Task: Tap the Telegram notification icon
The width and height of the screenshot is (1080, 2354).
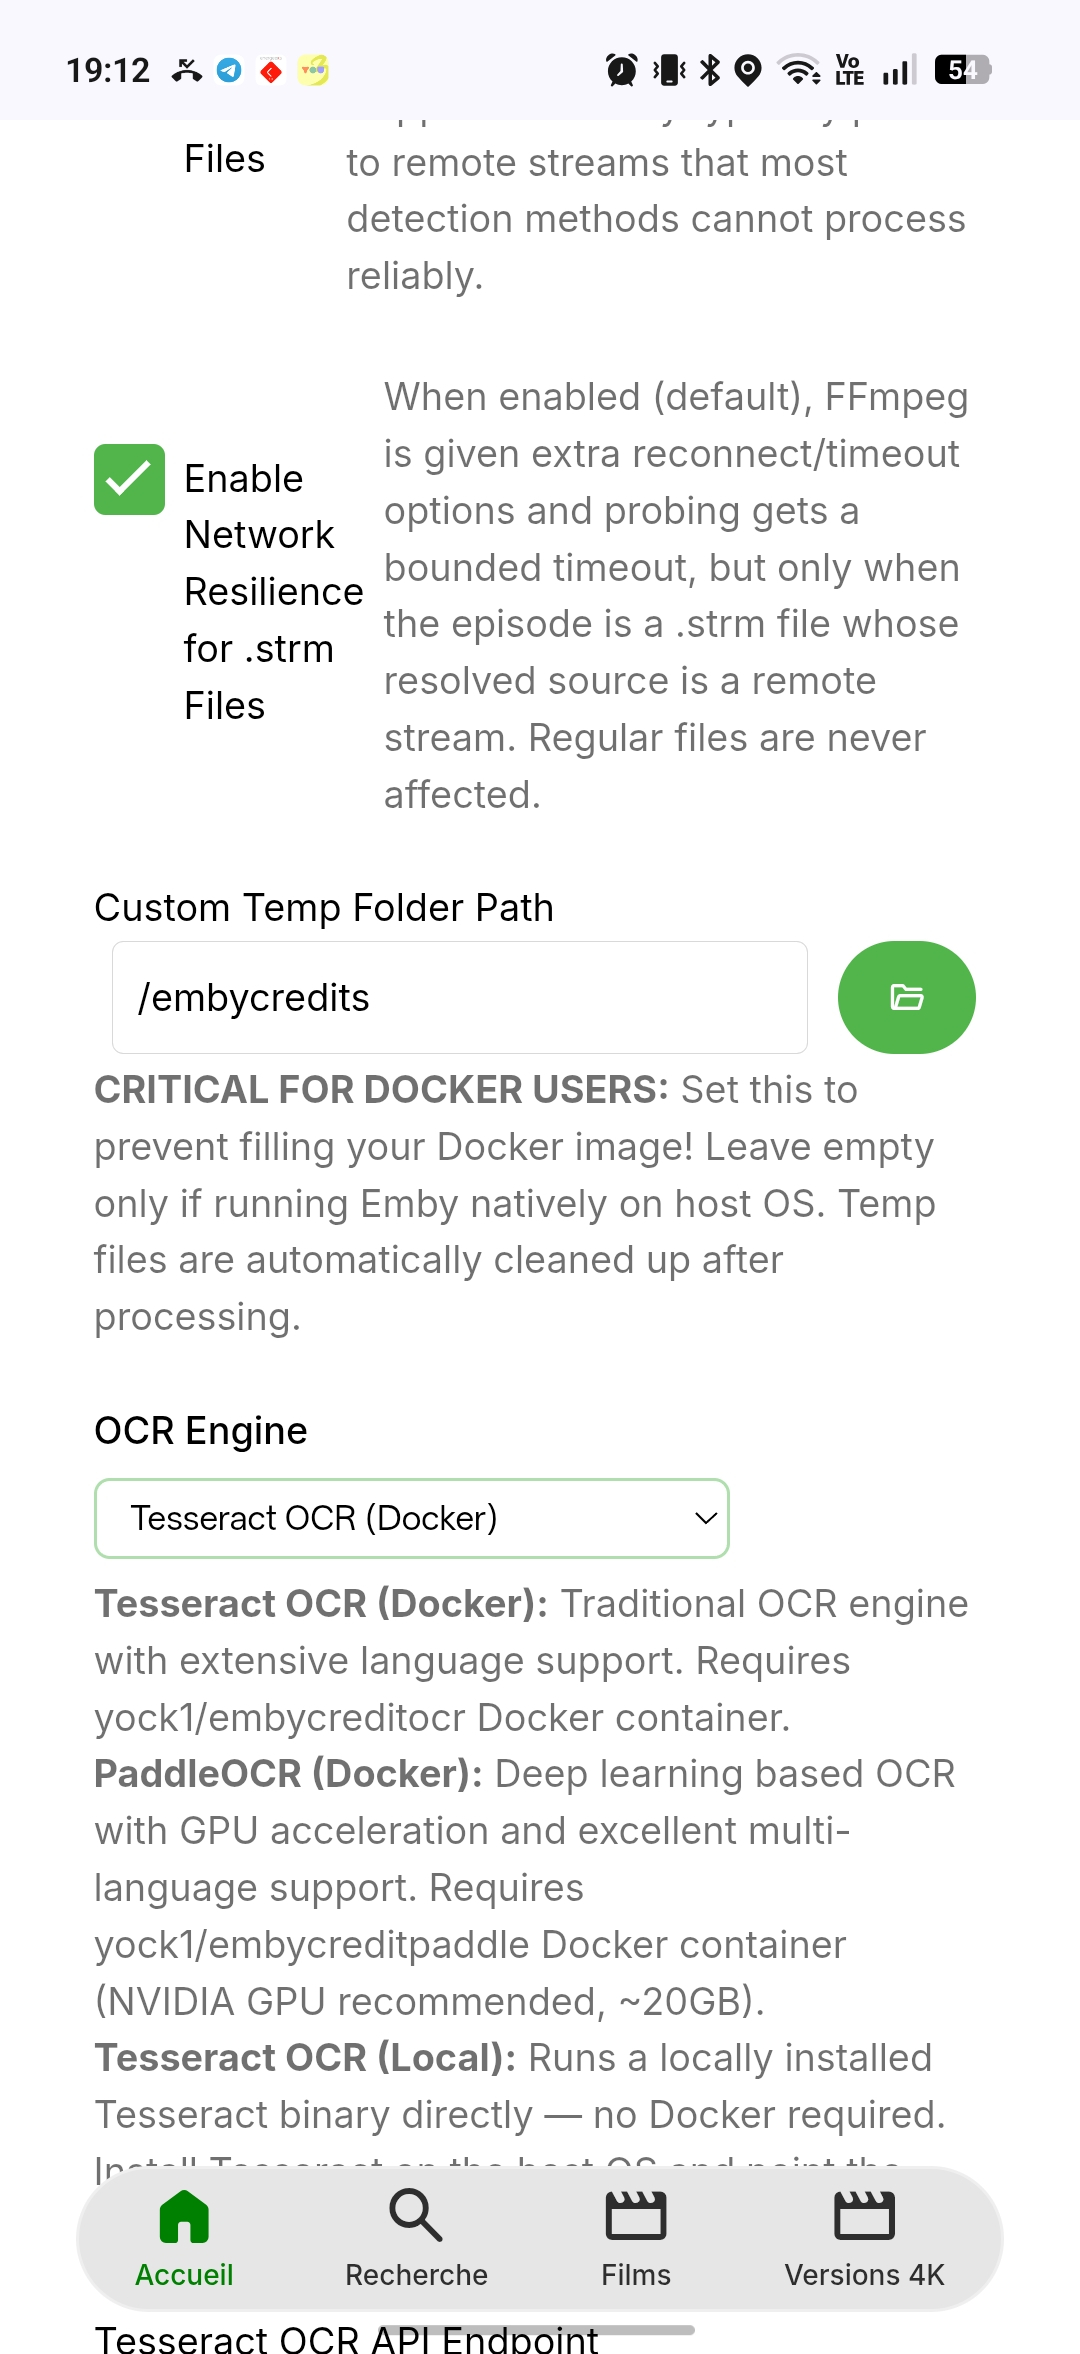Action: [229, 70]
